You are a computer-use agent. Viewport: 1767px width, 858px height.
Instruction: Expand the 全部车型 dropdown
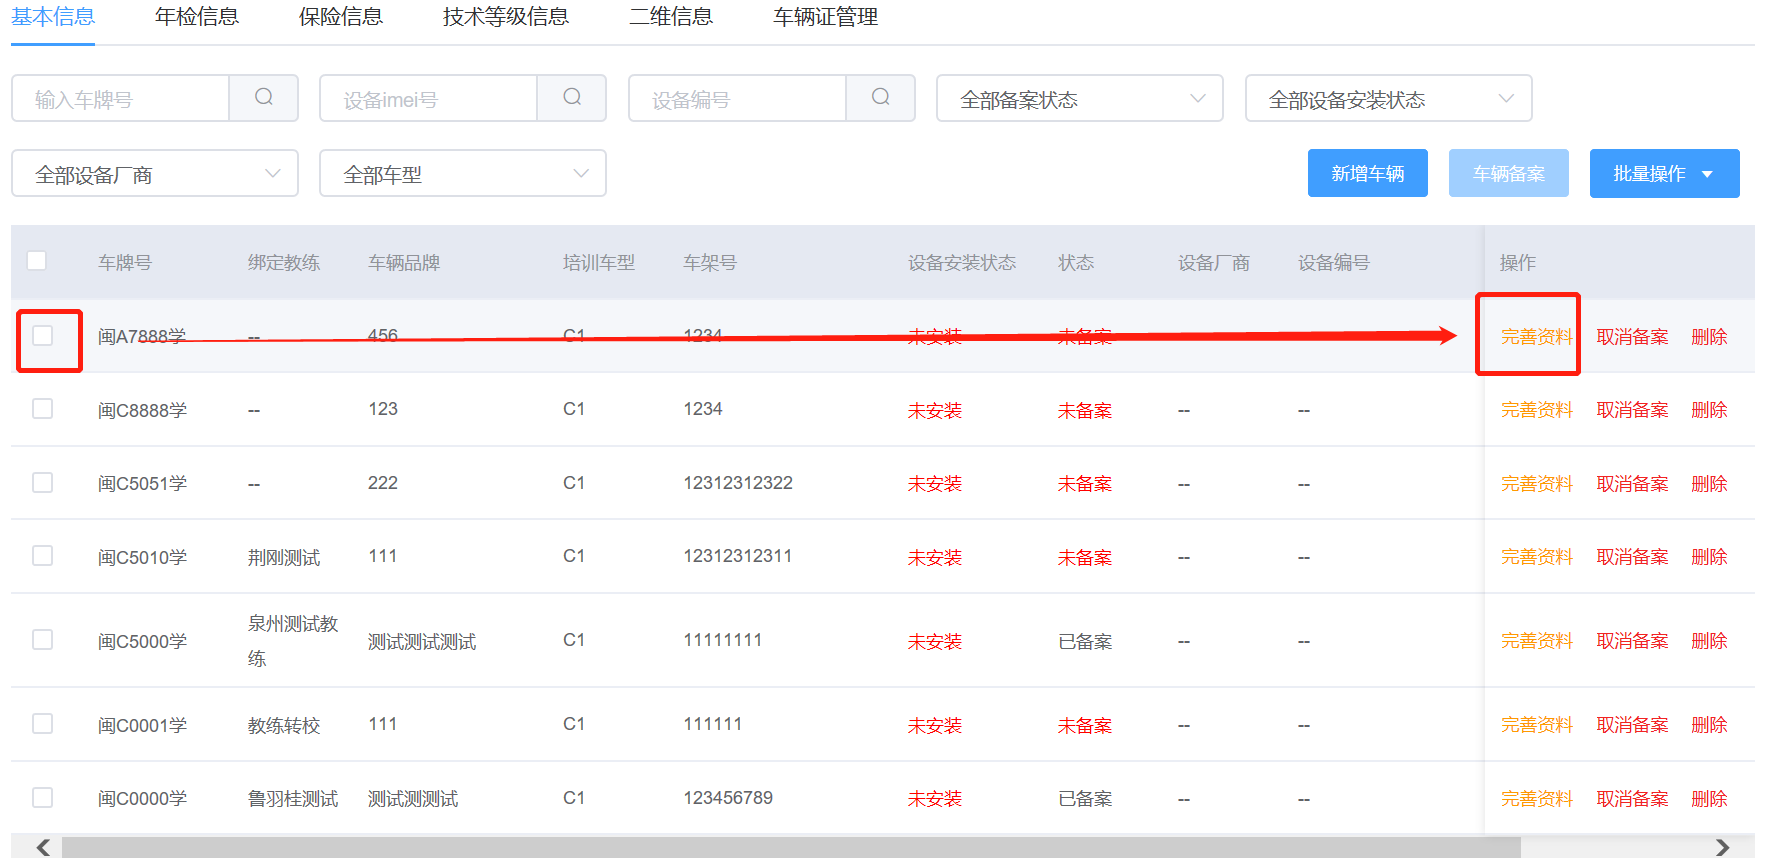click(x=462, y=174)
